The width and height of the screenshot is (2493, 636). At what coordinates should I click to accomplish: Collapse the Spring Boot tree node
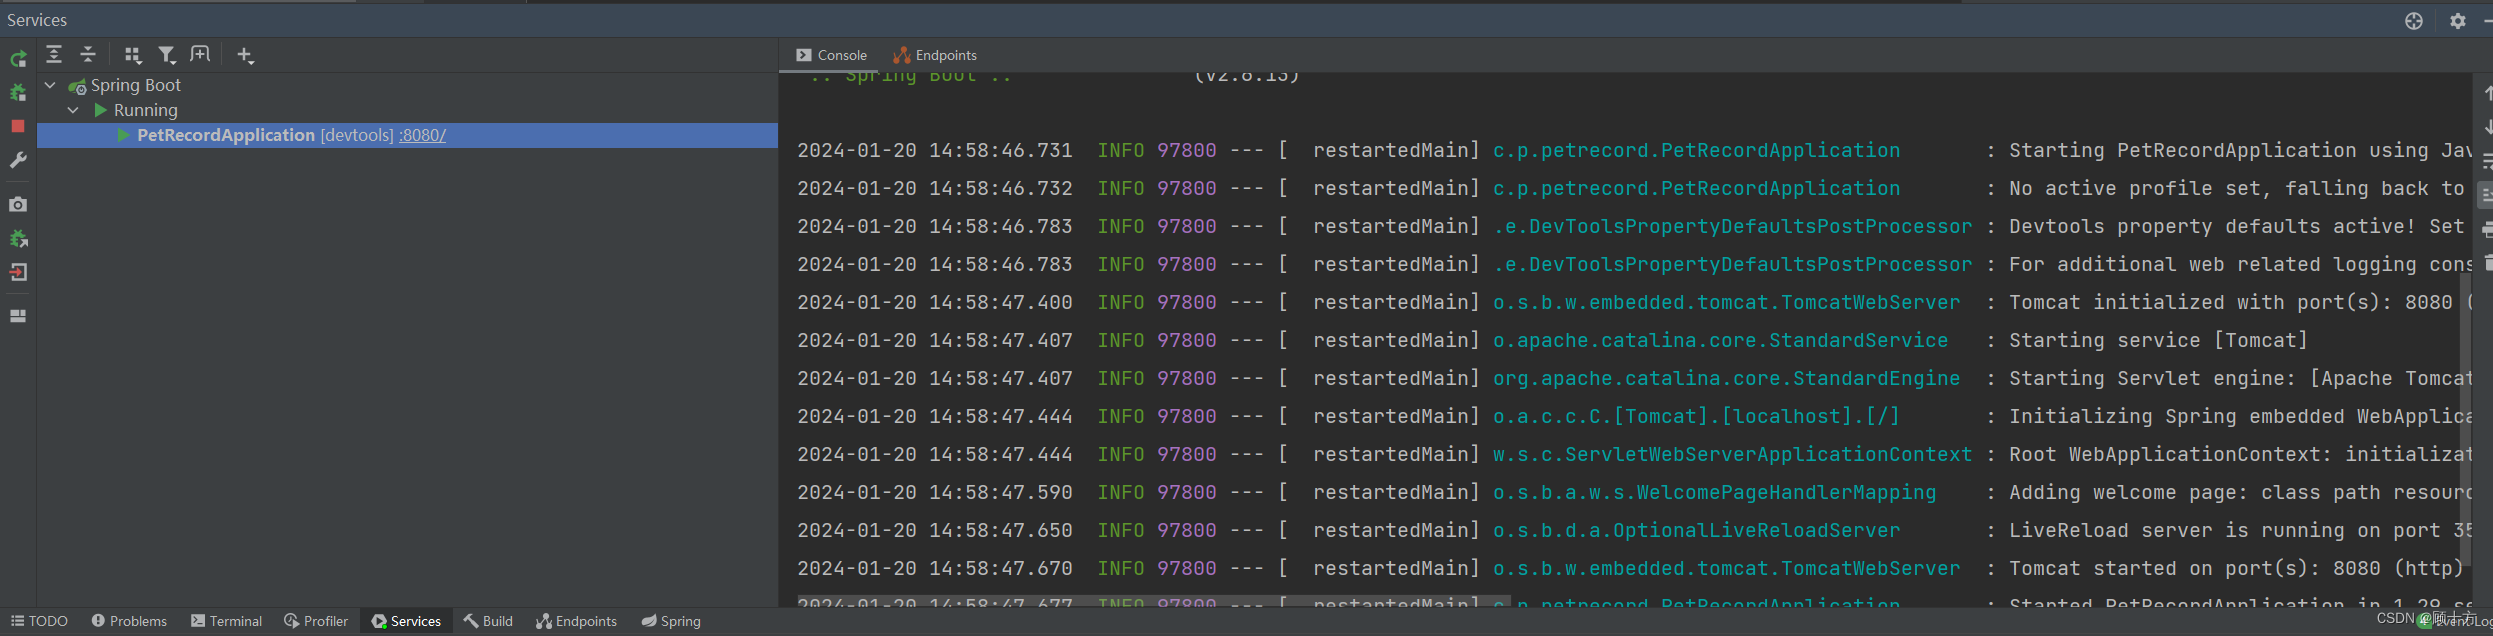coord(50,85)
